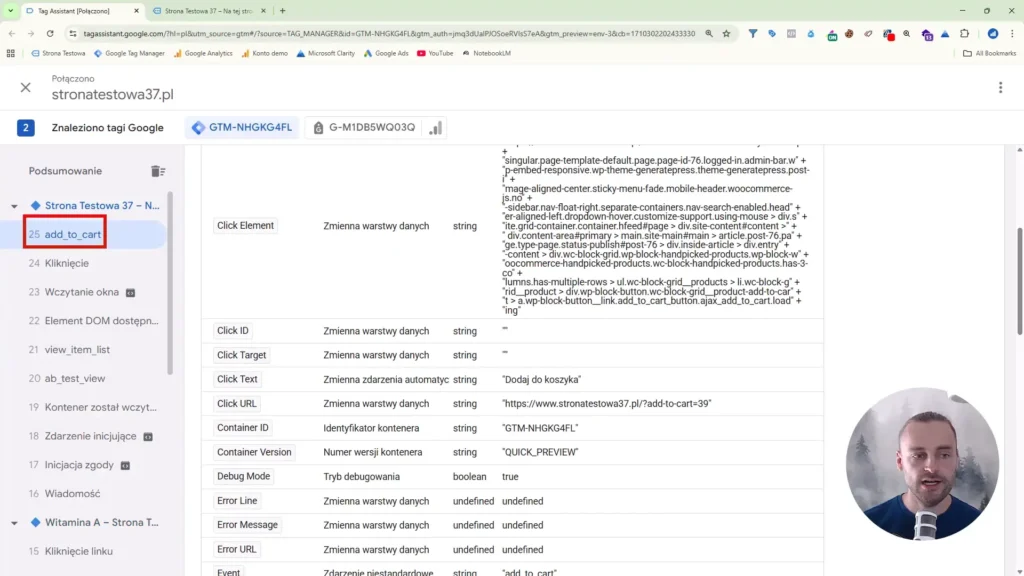This screenshot has width=1024, height=576.
Task: Collapse the Witamina A page group
Action: [x=14, y=523]
